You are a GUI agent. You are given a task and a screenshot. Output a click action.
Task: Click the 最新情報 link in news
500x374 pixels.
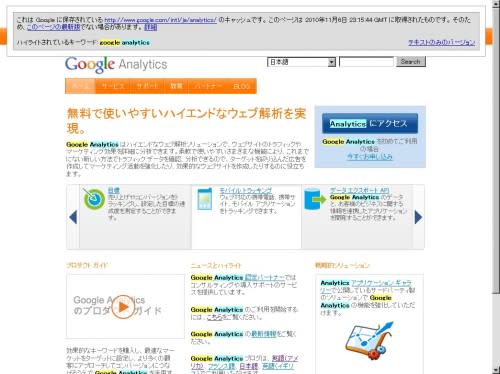tap(264, 334)
